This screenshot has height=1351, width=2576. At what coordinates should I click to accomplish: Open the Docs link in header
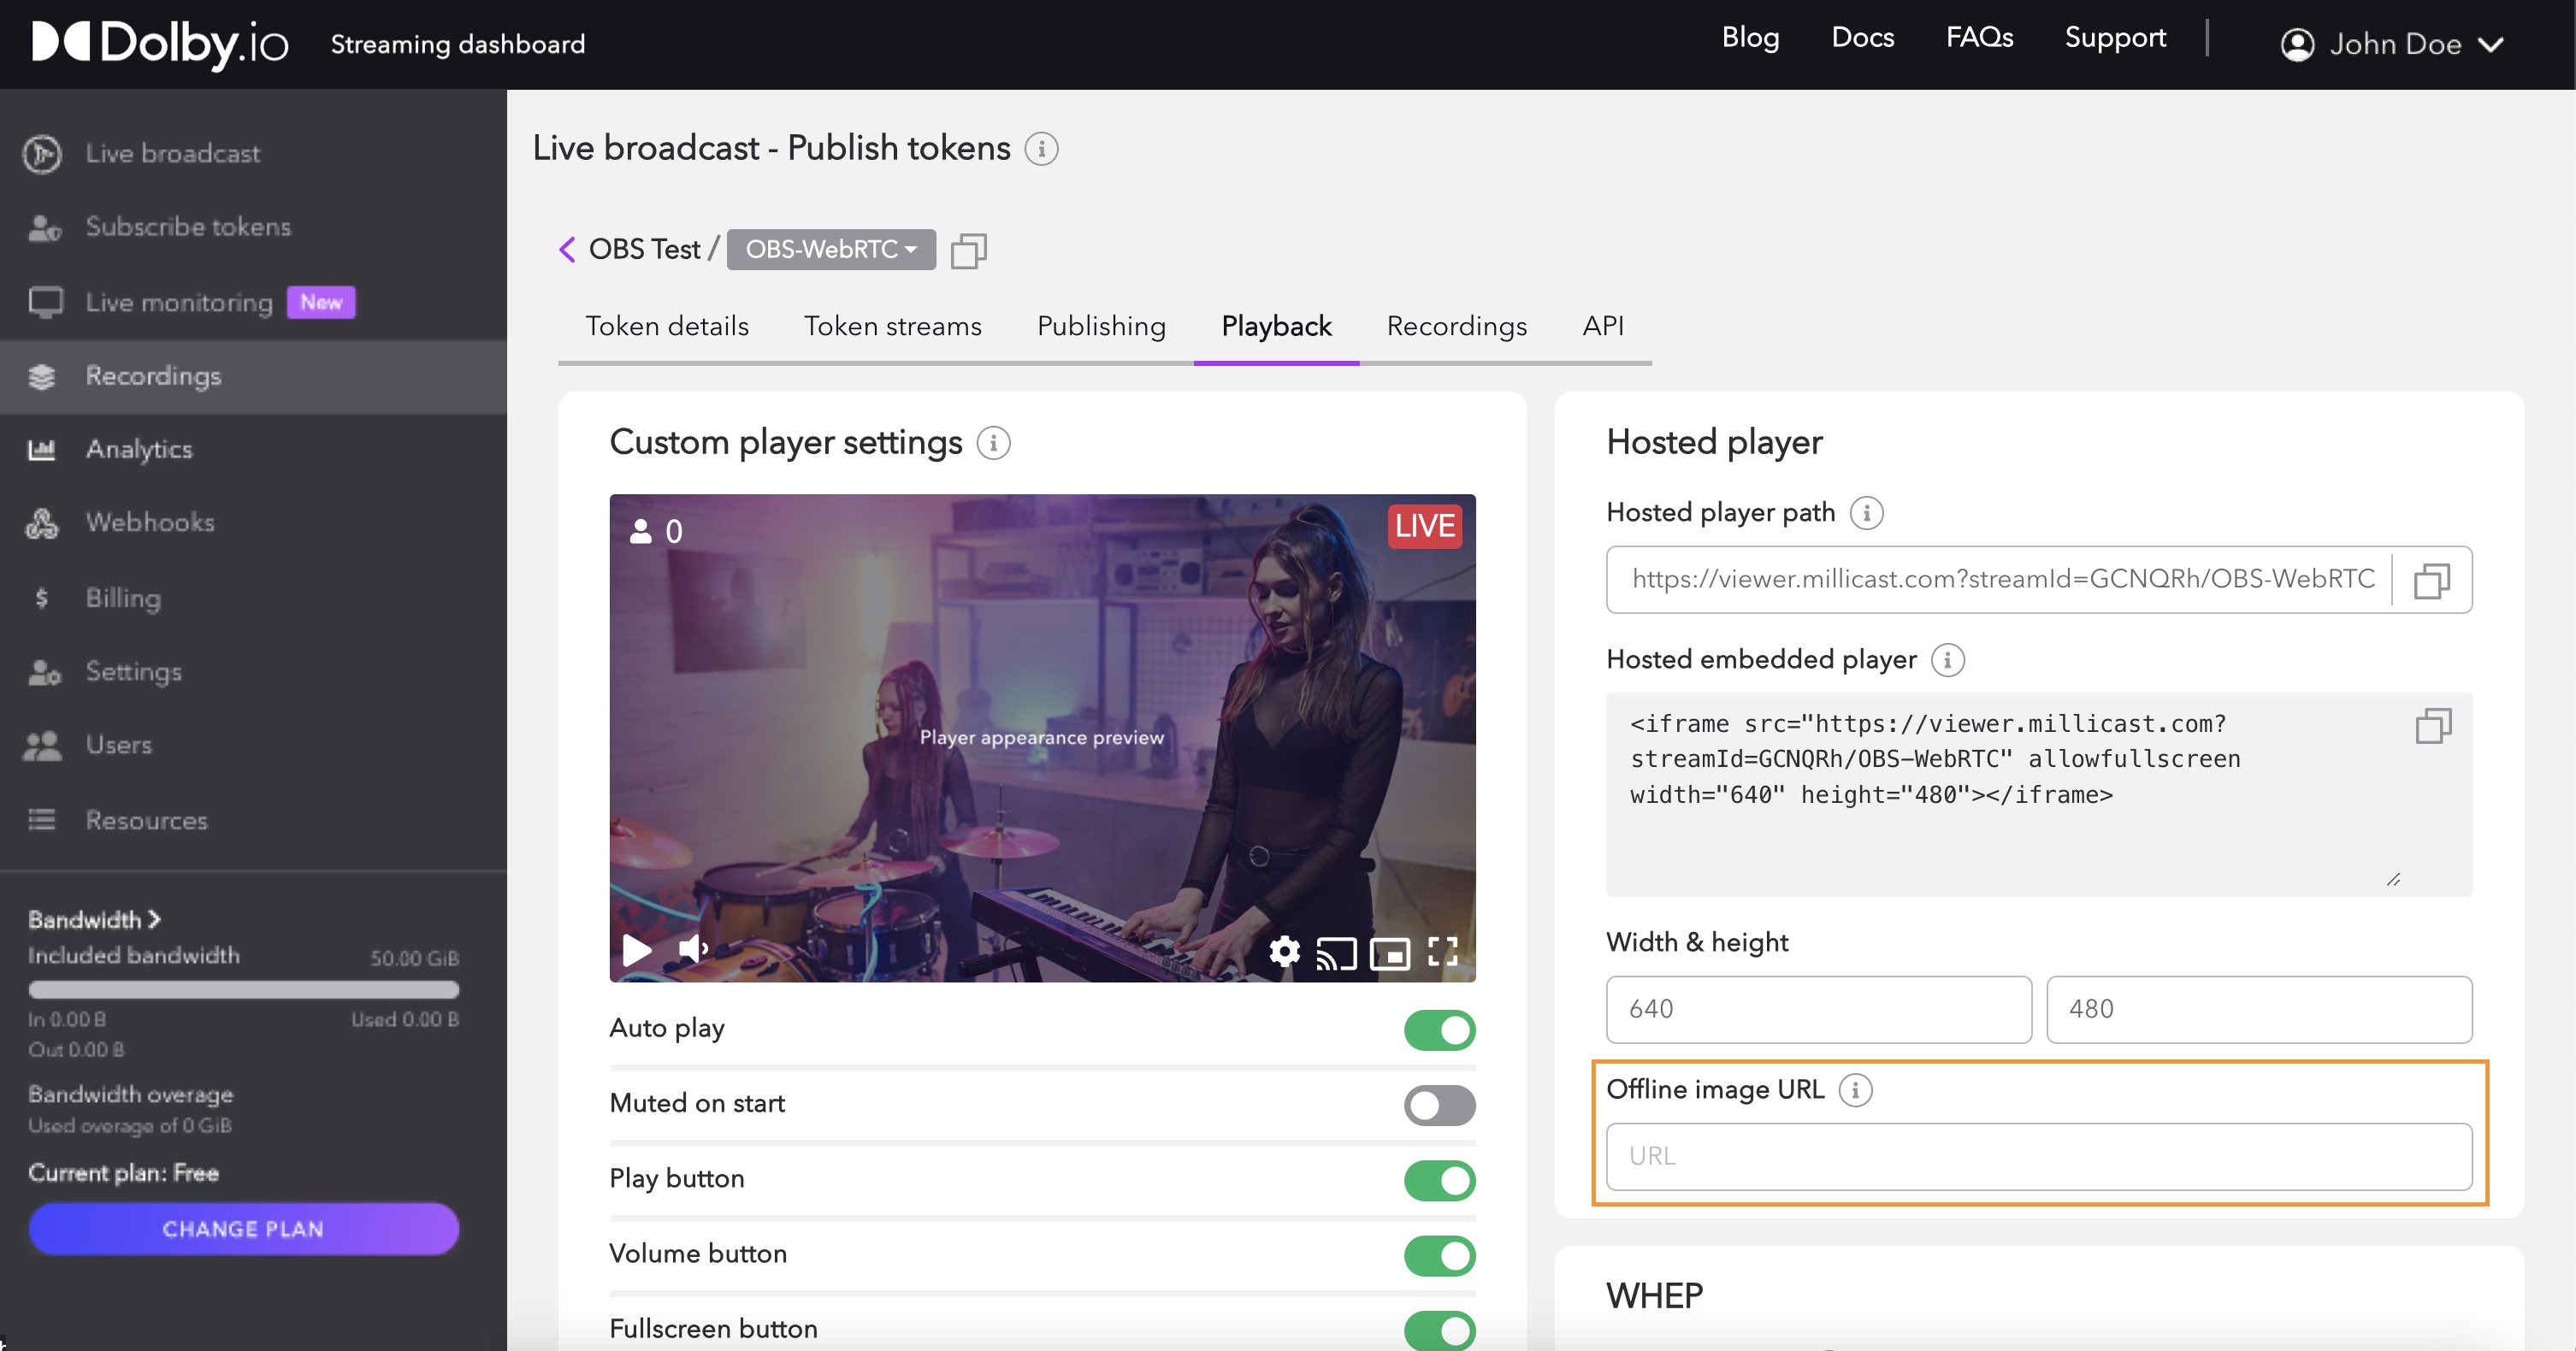tap(1862, 37)
